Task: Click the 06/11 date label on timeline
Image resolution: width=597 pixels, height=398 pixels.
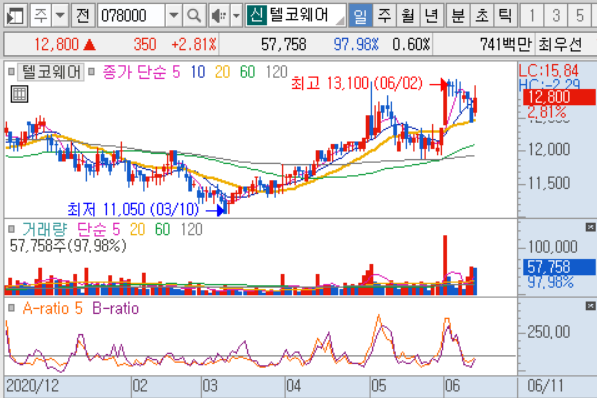Action: point(545,386)
